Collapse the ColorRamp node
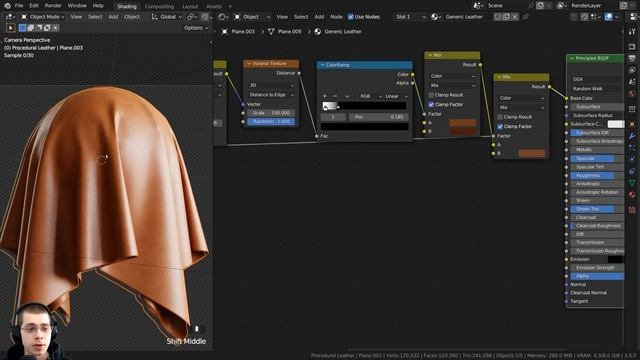Image resolution: width=640 pixels, height=360 pixels. coord(322,65)
